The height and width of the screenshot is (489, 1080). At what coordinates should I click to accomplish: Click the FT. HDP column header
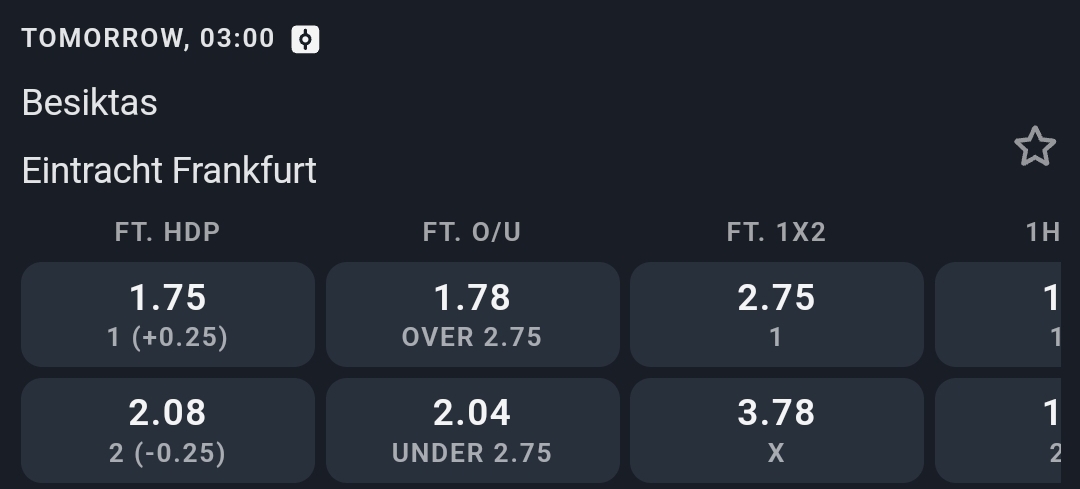tap(168, 232)
